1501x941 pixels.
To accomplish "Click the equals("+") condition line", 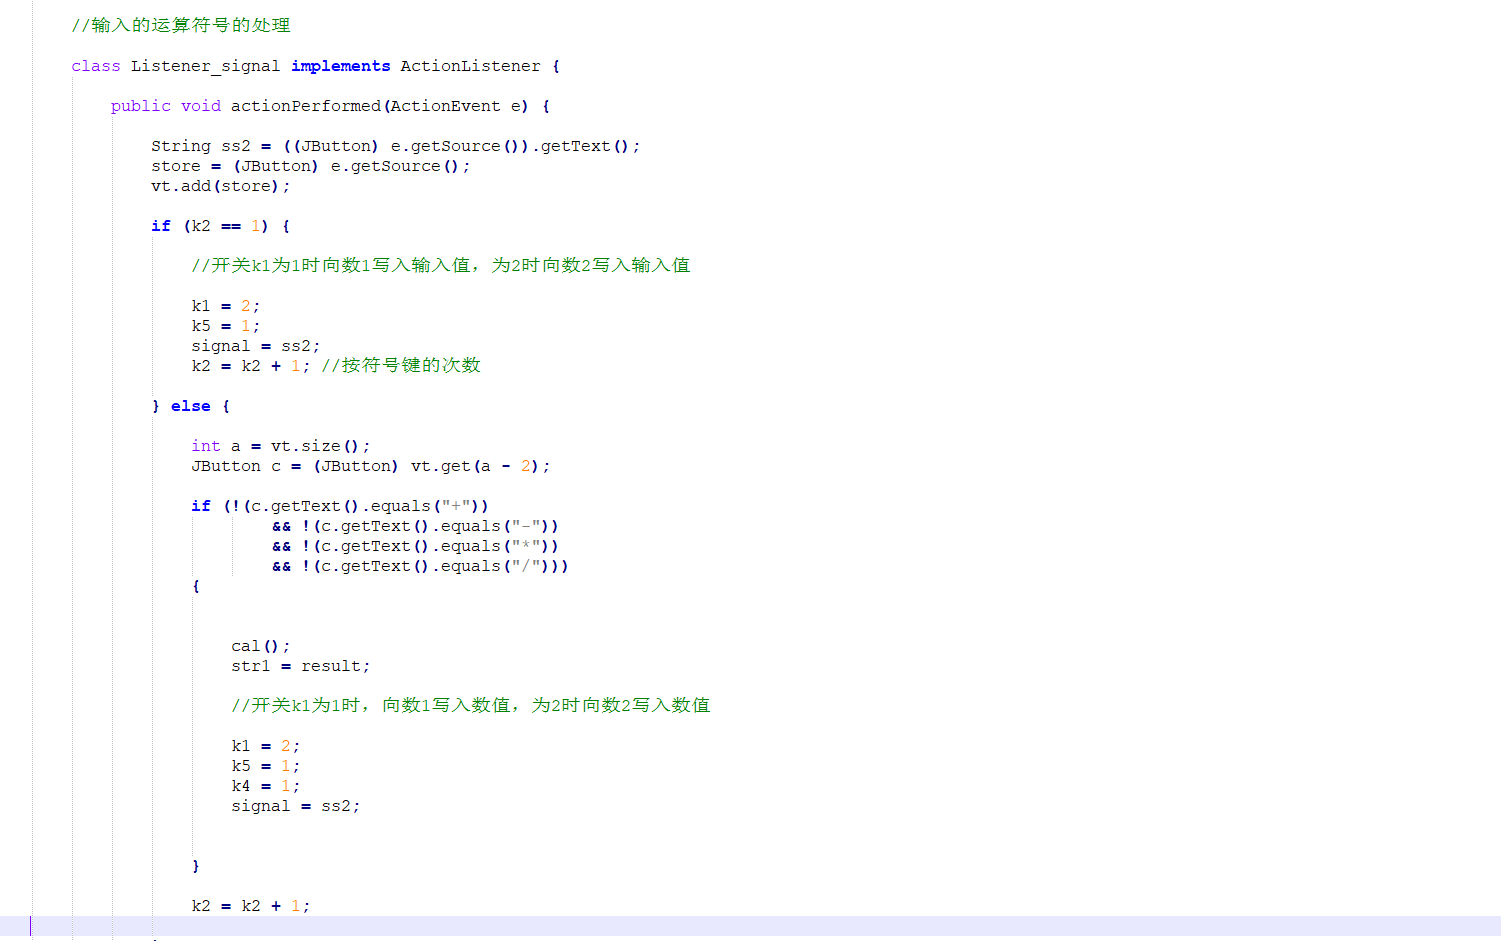I will [355, 506].
